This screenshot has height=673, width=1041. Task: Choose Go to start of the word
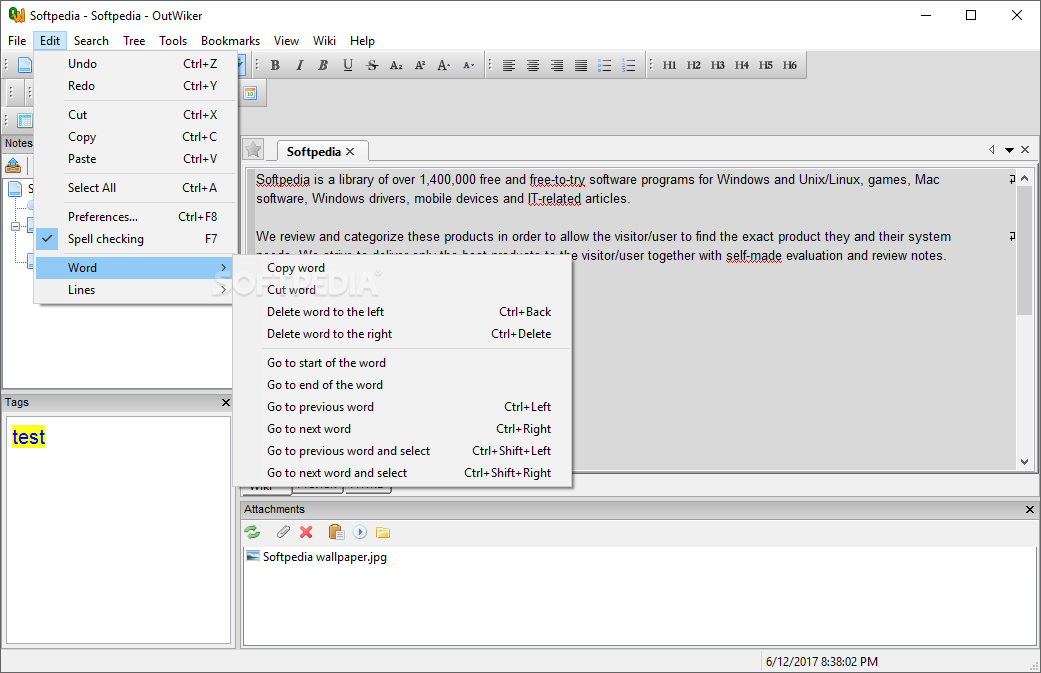tap(402, 363)
